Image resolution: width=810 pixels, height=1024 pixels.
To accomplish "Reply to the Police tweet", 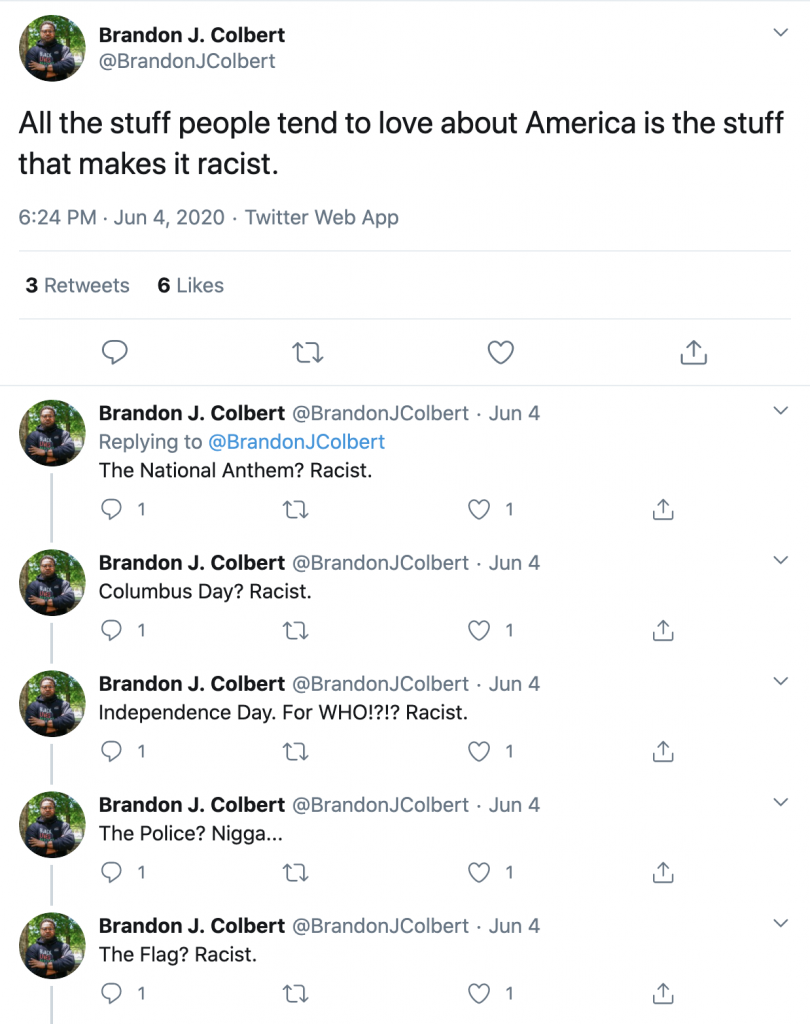I will click(x=113, y=872).
